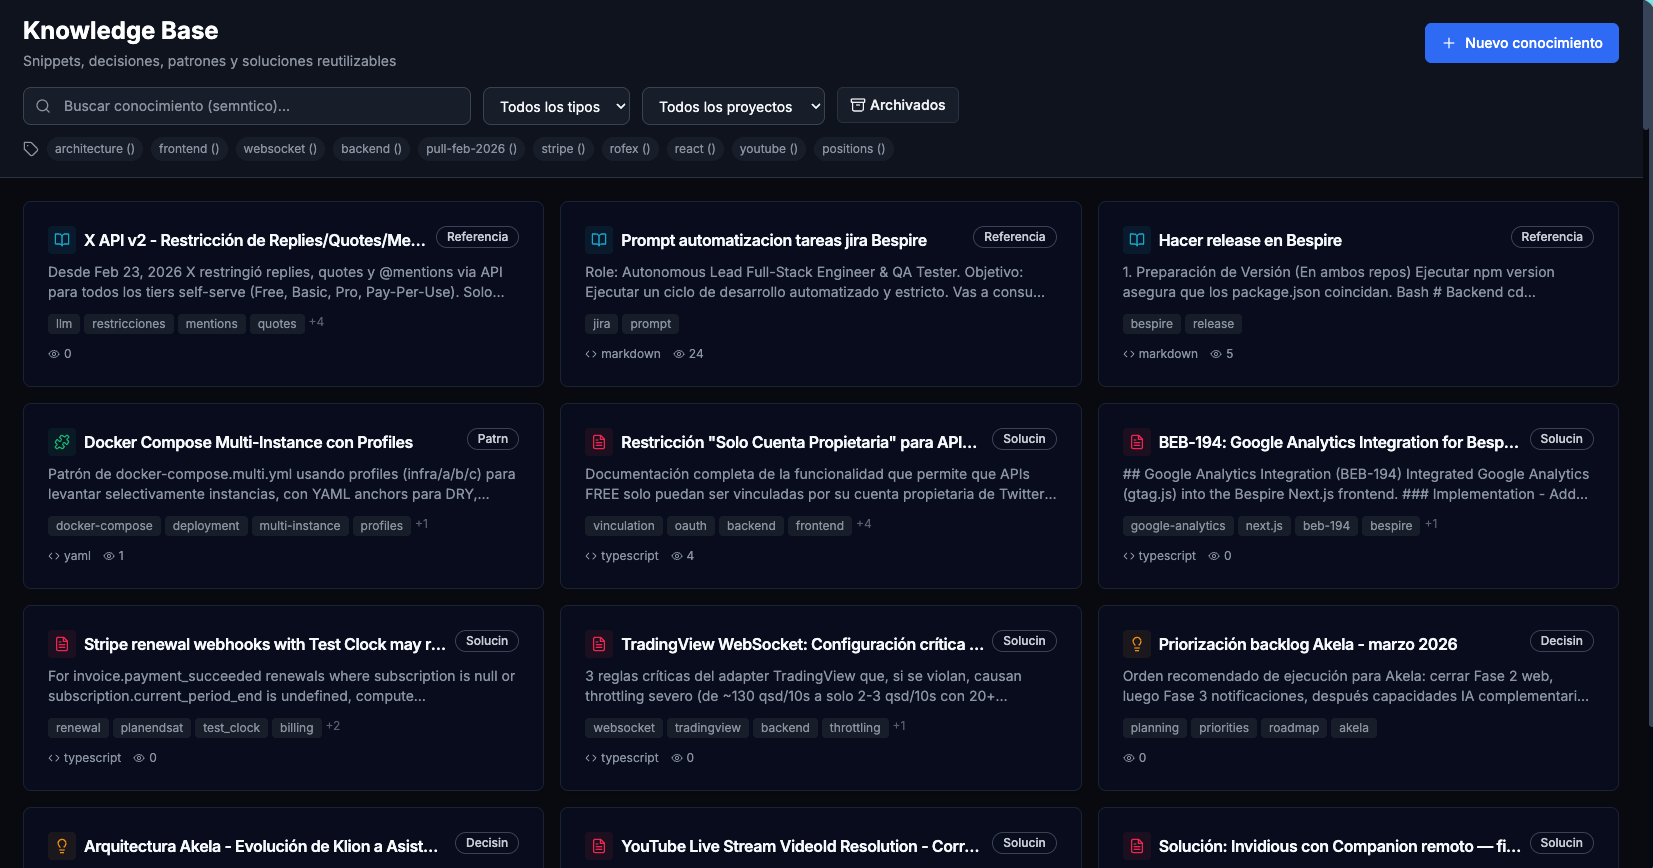Filter by websocket tag chip in filter bar
This screenshot has width=1653, height=868.
click(x=280, y=149)
